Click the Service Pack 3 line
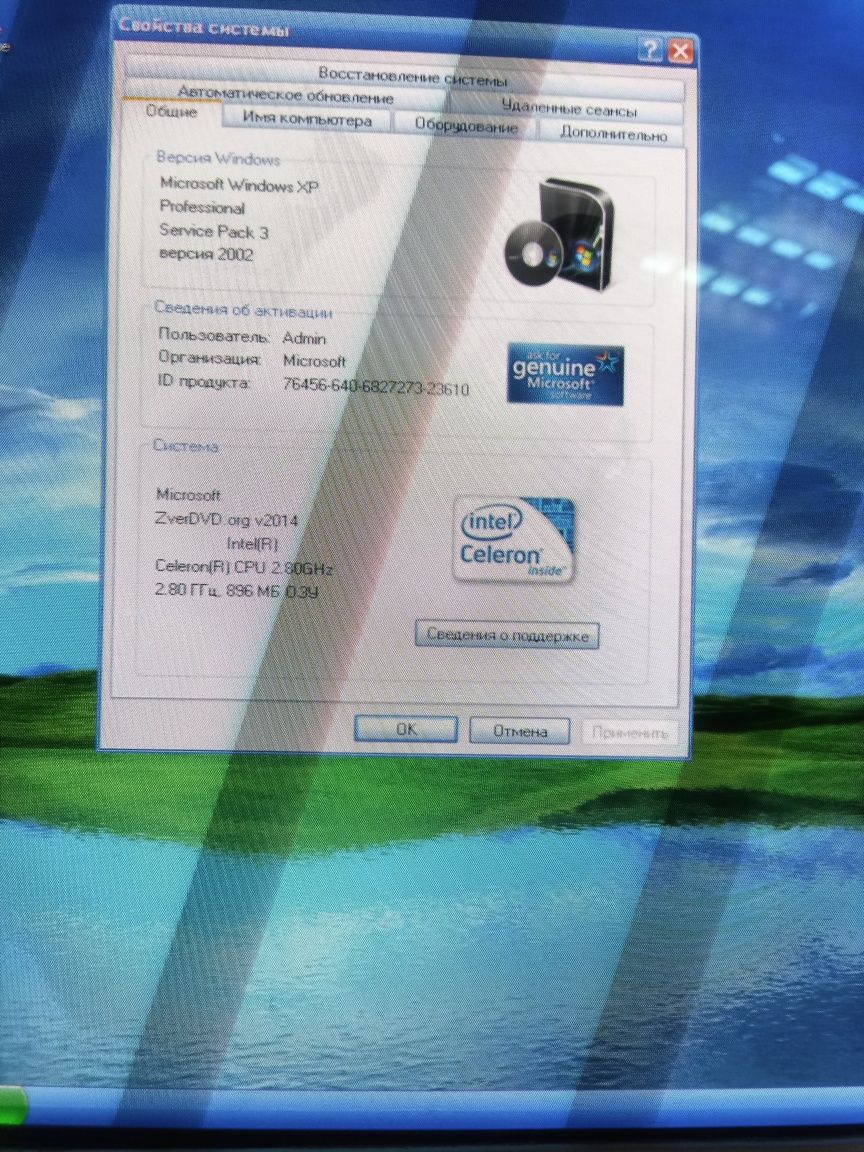Screen dimensions: 864x1152 tap(214, 231)
